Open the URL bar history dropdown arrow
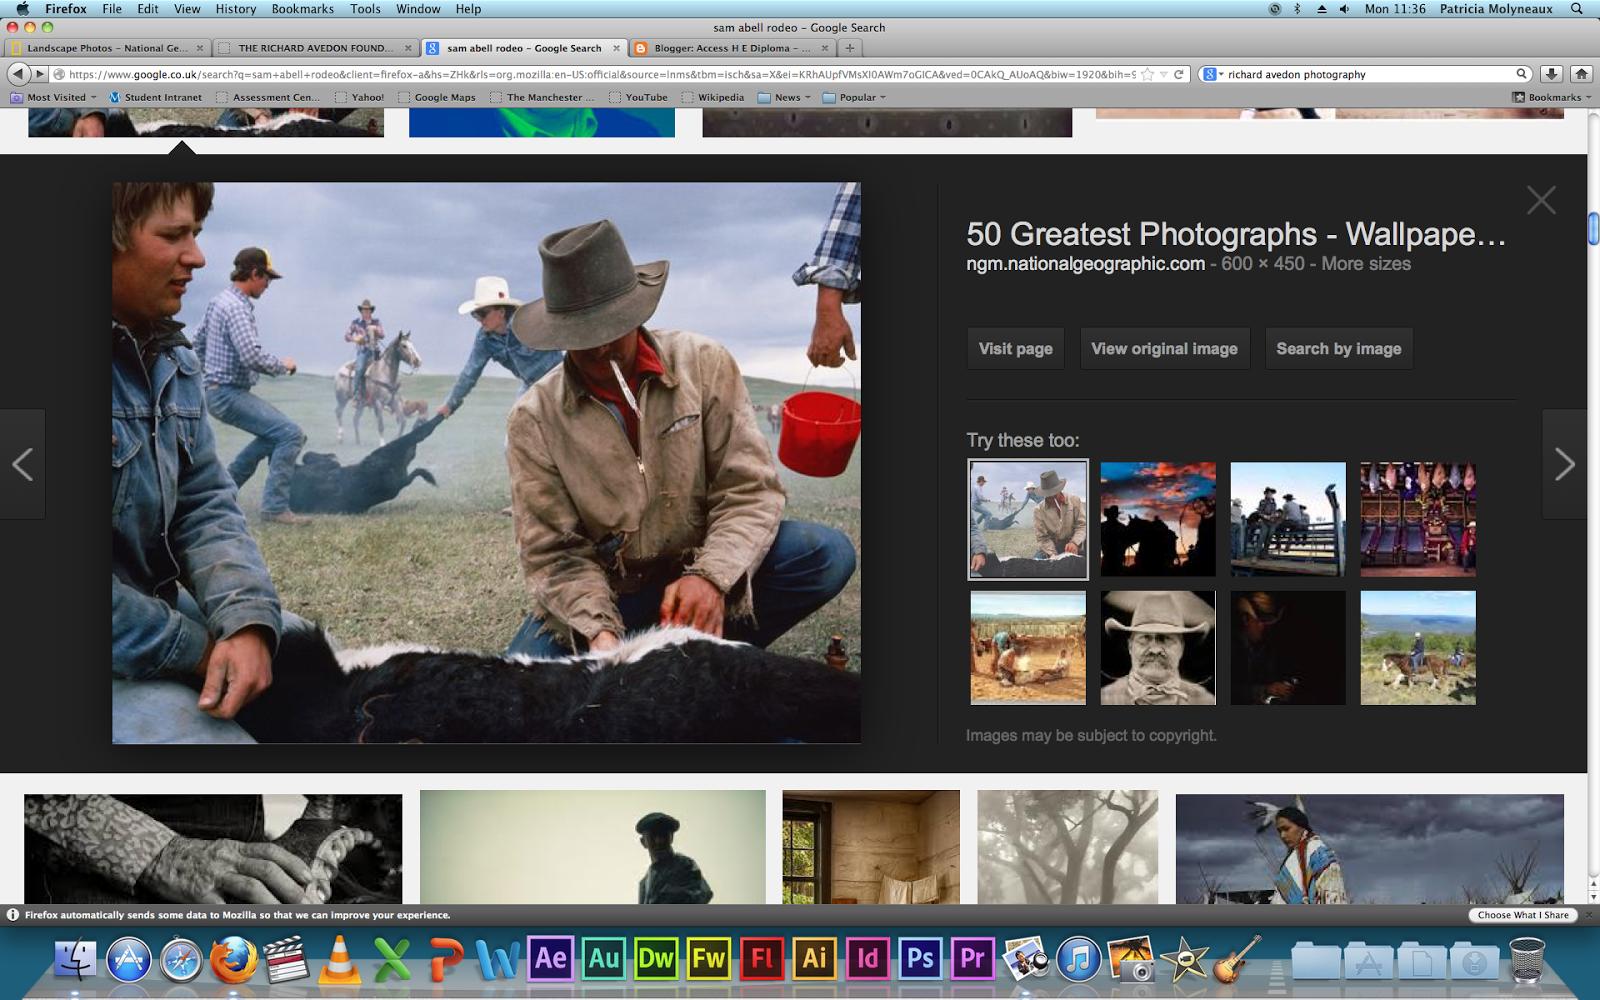Viewport: 1600px width, 1000px height. (x=1164, y=74)
